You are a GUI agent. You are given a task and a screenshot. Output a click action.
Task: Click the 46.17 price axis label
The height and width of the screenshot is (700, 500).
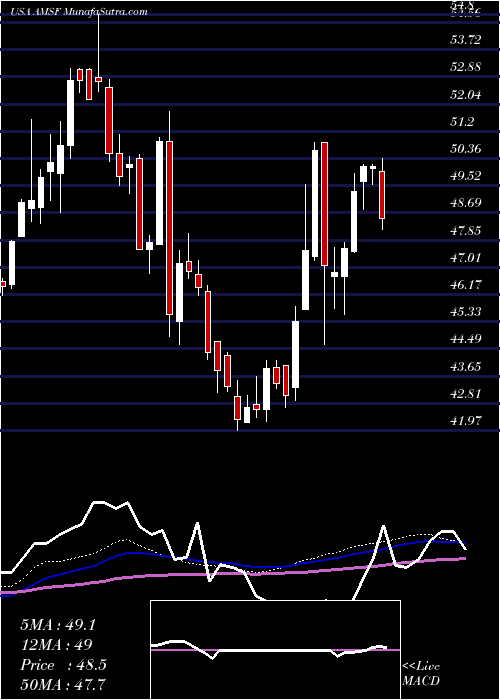point(465,285)
